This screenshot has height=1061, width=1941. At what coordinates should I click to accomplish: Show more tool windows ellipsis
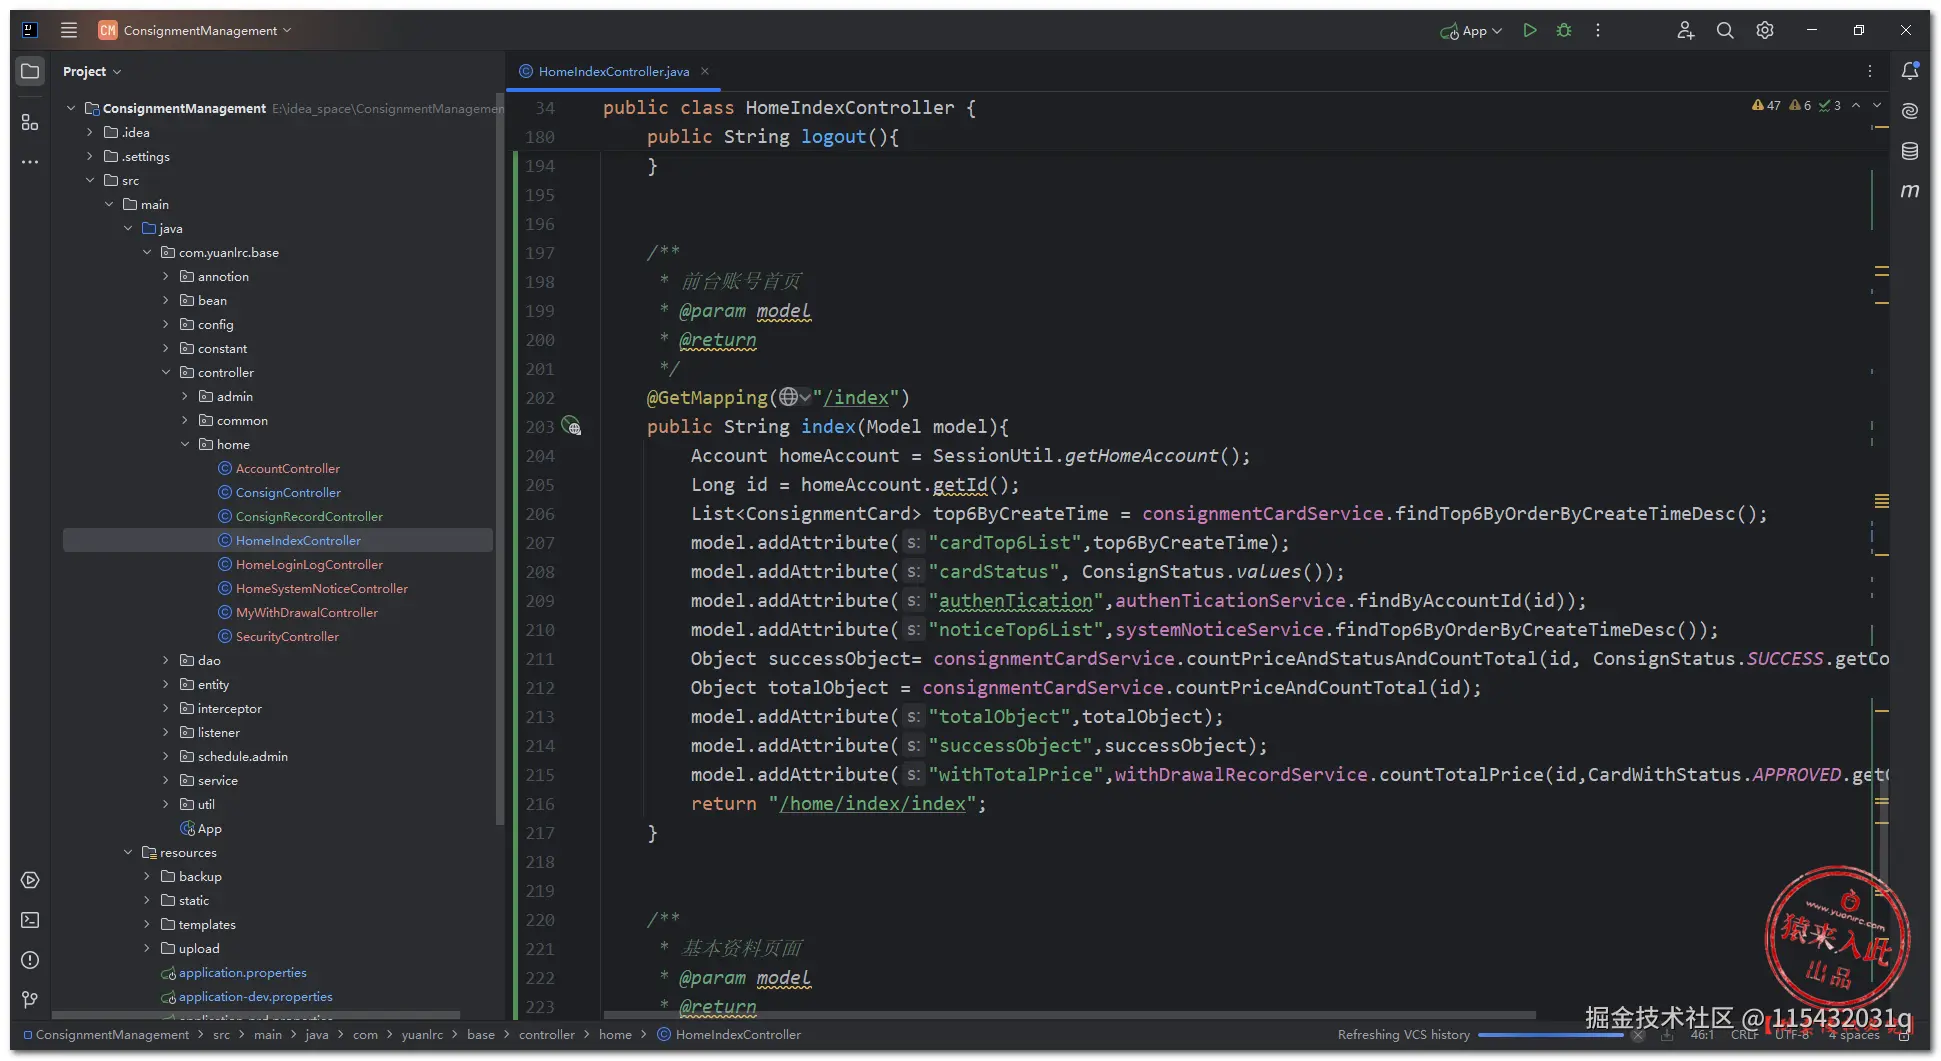30,162
